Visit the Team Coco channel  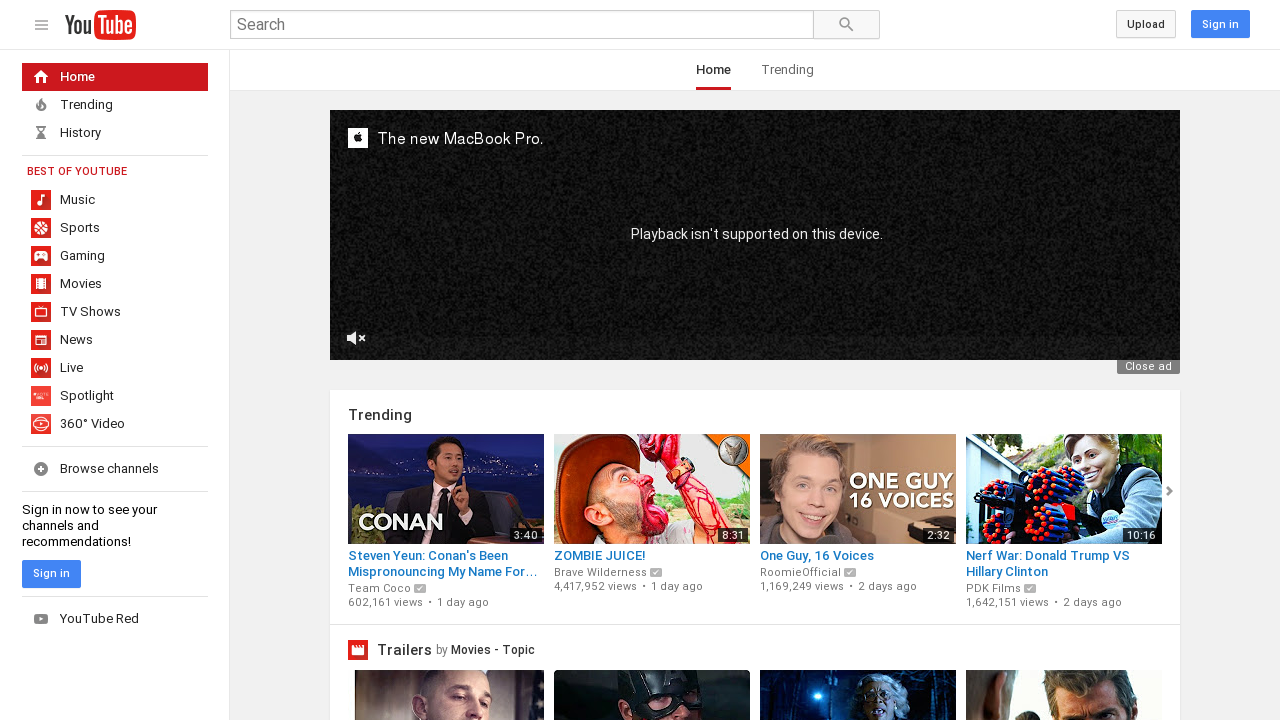[x=379, y=588]
